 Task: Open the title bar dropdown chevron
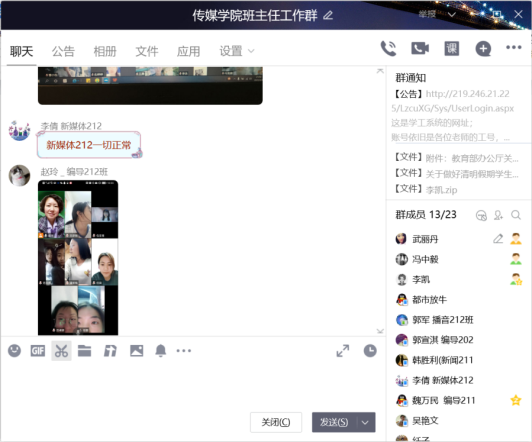coord(452,14)
